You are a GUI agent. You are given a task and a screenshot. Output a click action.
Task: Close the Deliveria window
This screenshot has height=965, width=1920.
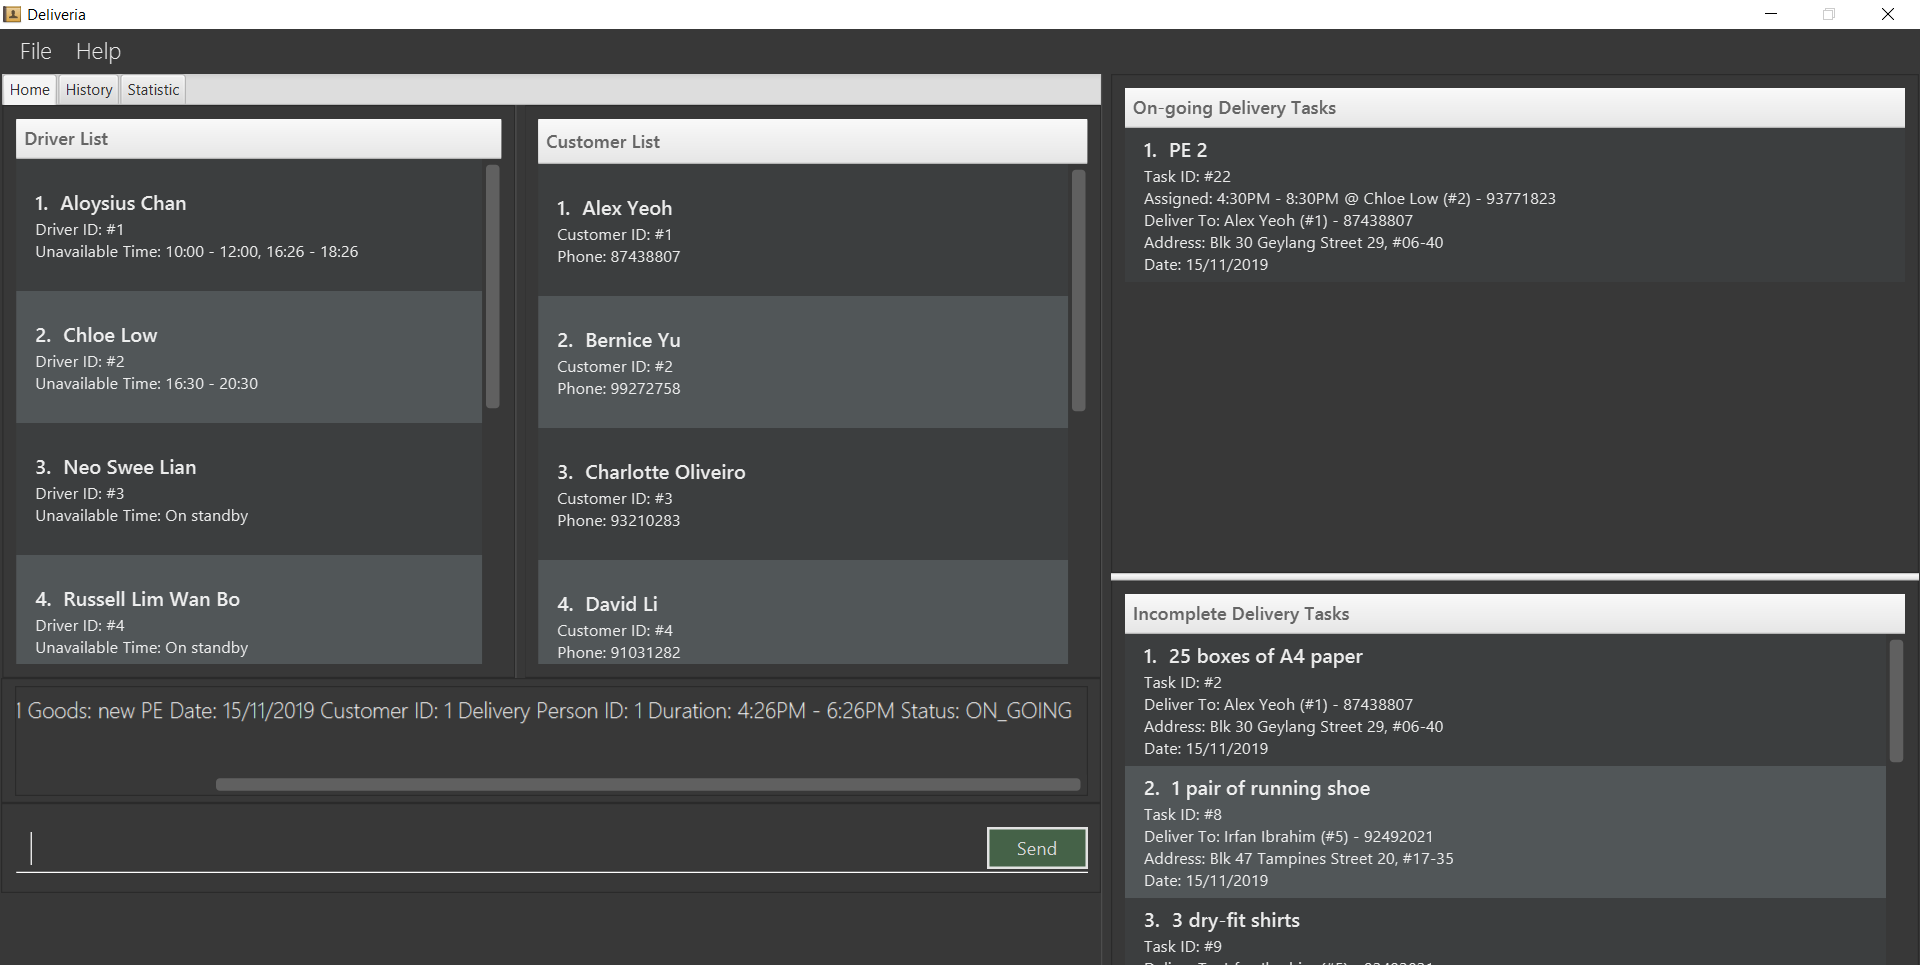click(x=1888, y=14)
